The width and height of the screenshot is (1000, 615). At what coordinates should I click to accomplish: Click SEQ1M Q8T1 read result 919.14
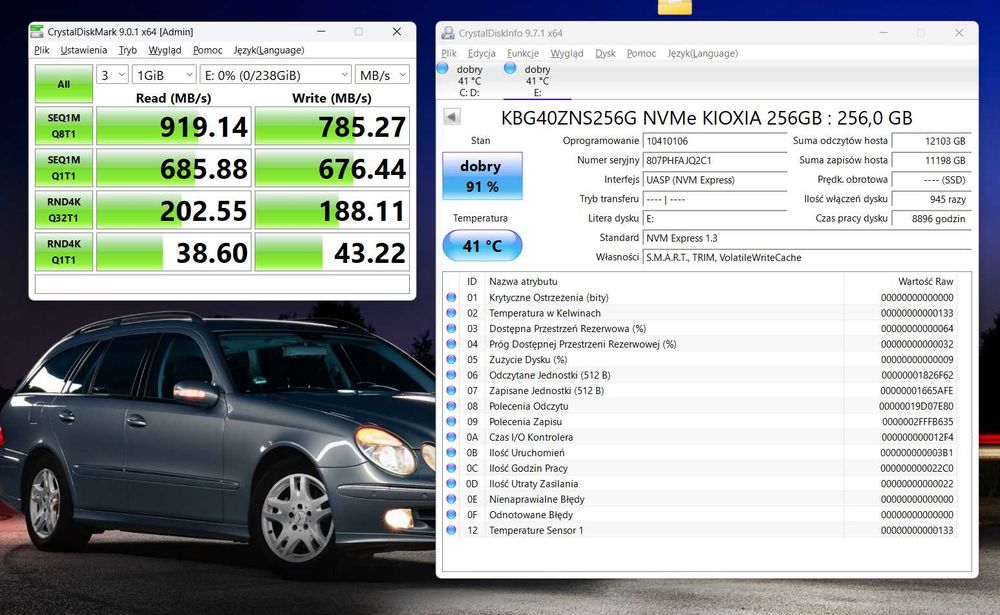click(173, 126)
